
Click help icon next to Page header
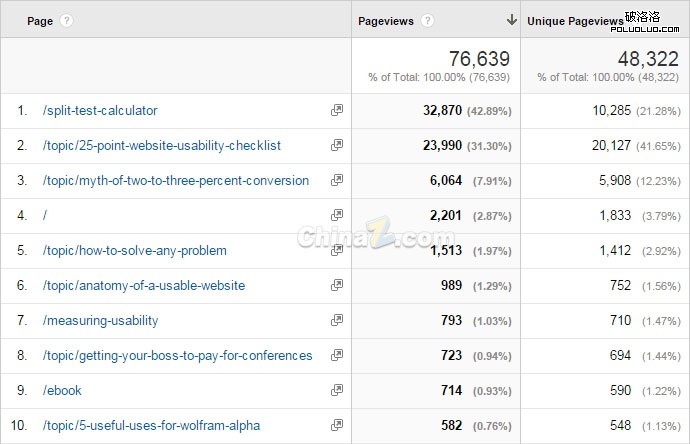point(66,20)
